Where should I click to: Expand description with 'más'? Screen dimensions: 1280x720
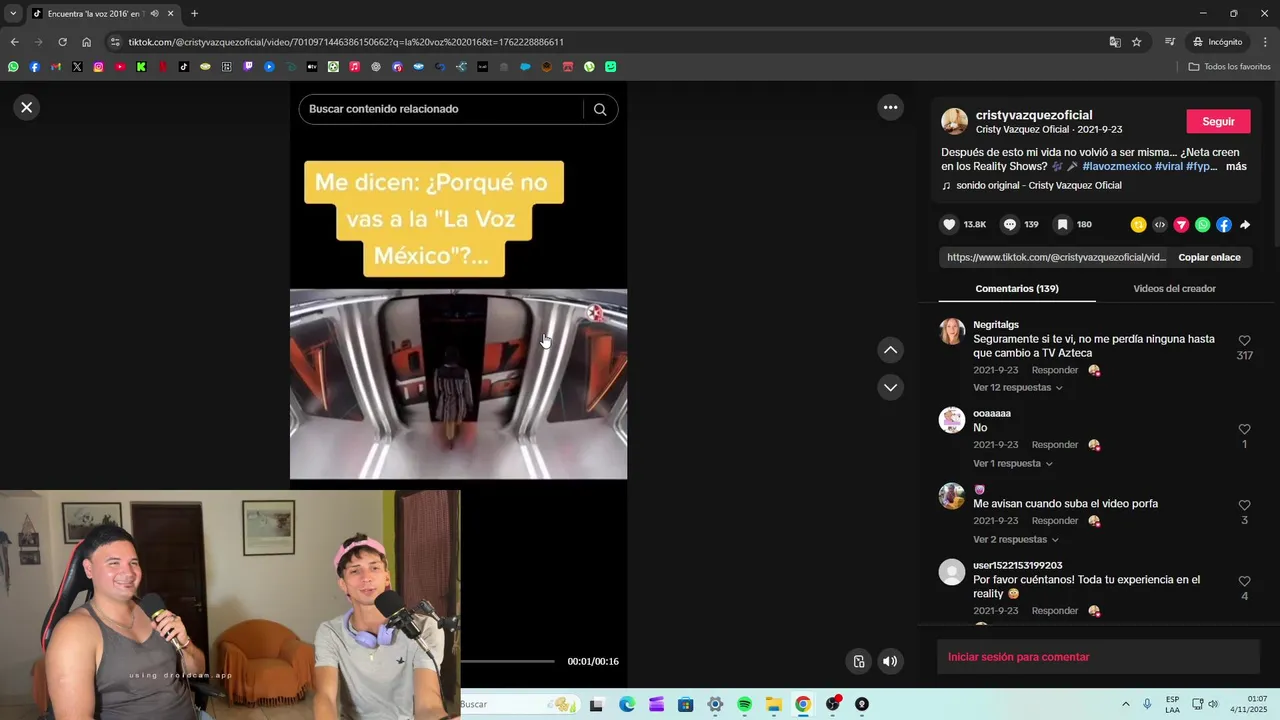pyautogui.click(x=1236, y=166)
